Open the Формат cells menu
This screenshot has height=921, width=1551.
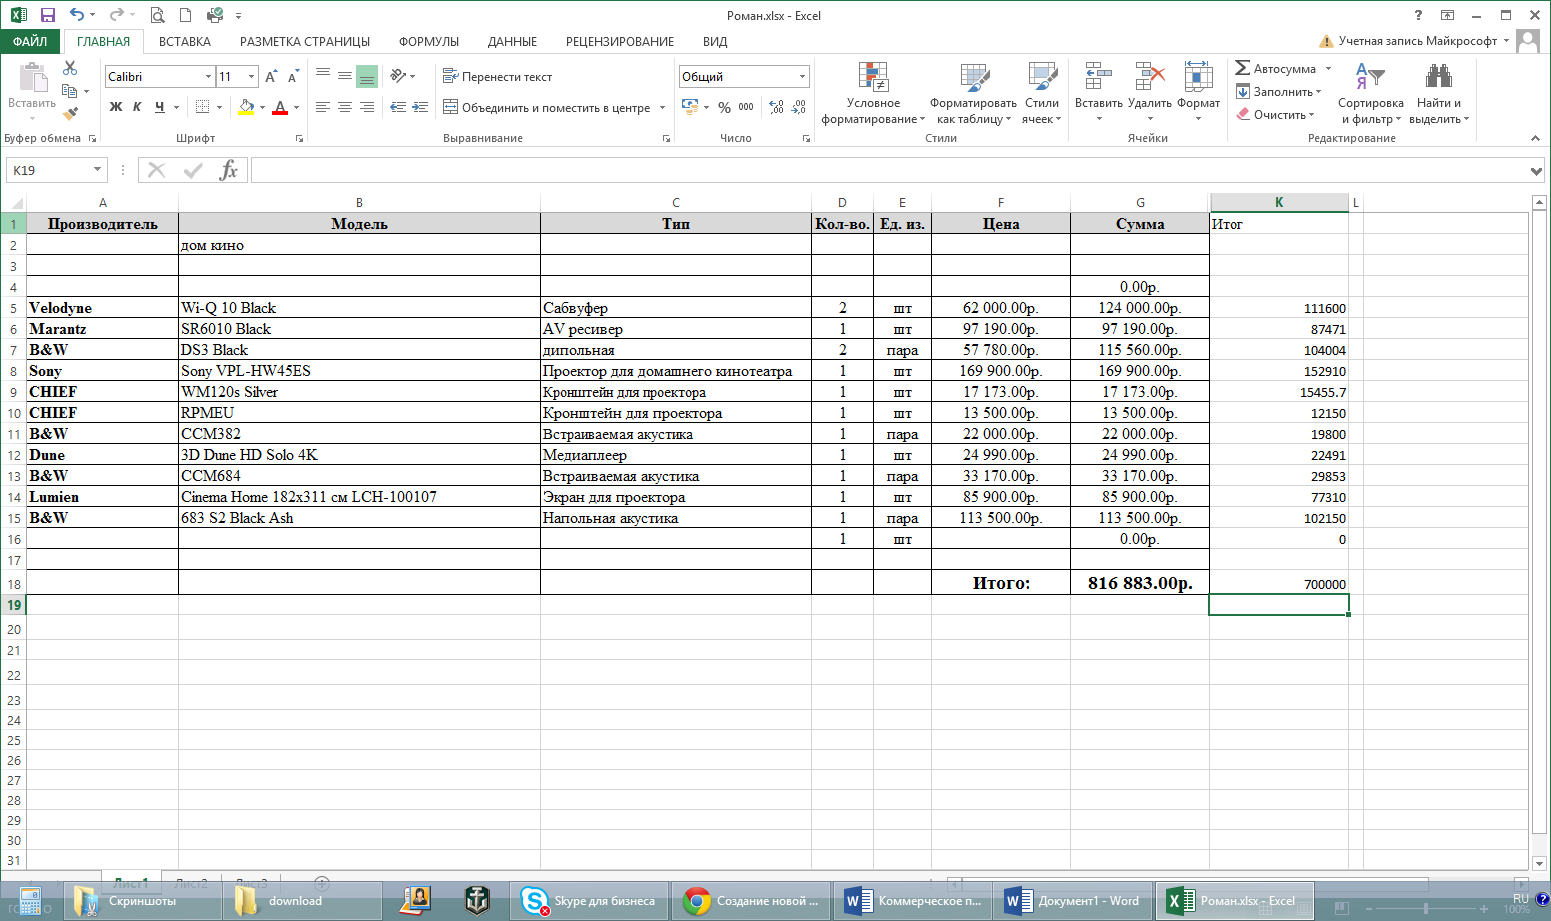[1198, 91]
